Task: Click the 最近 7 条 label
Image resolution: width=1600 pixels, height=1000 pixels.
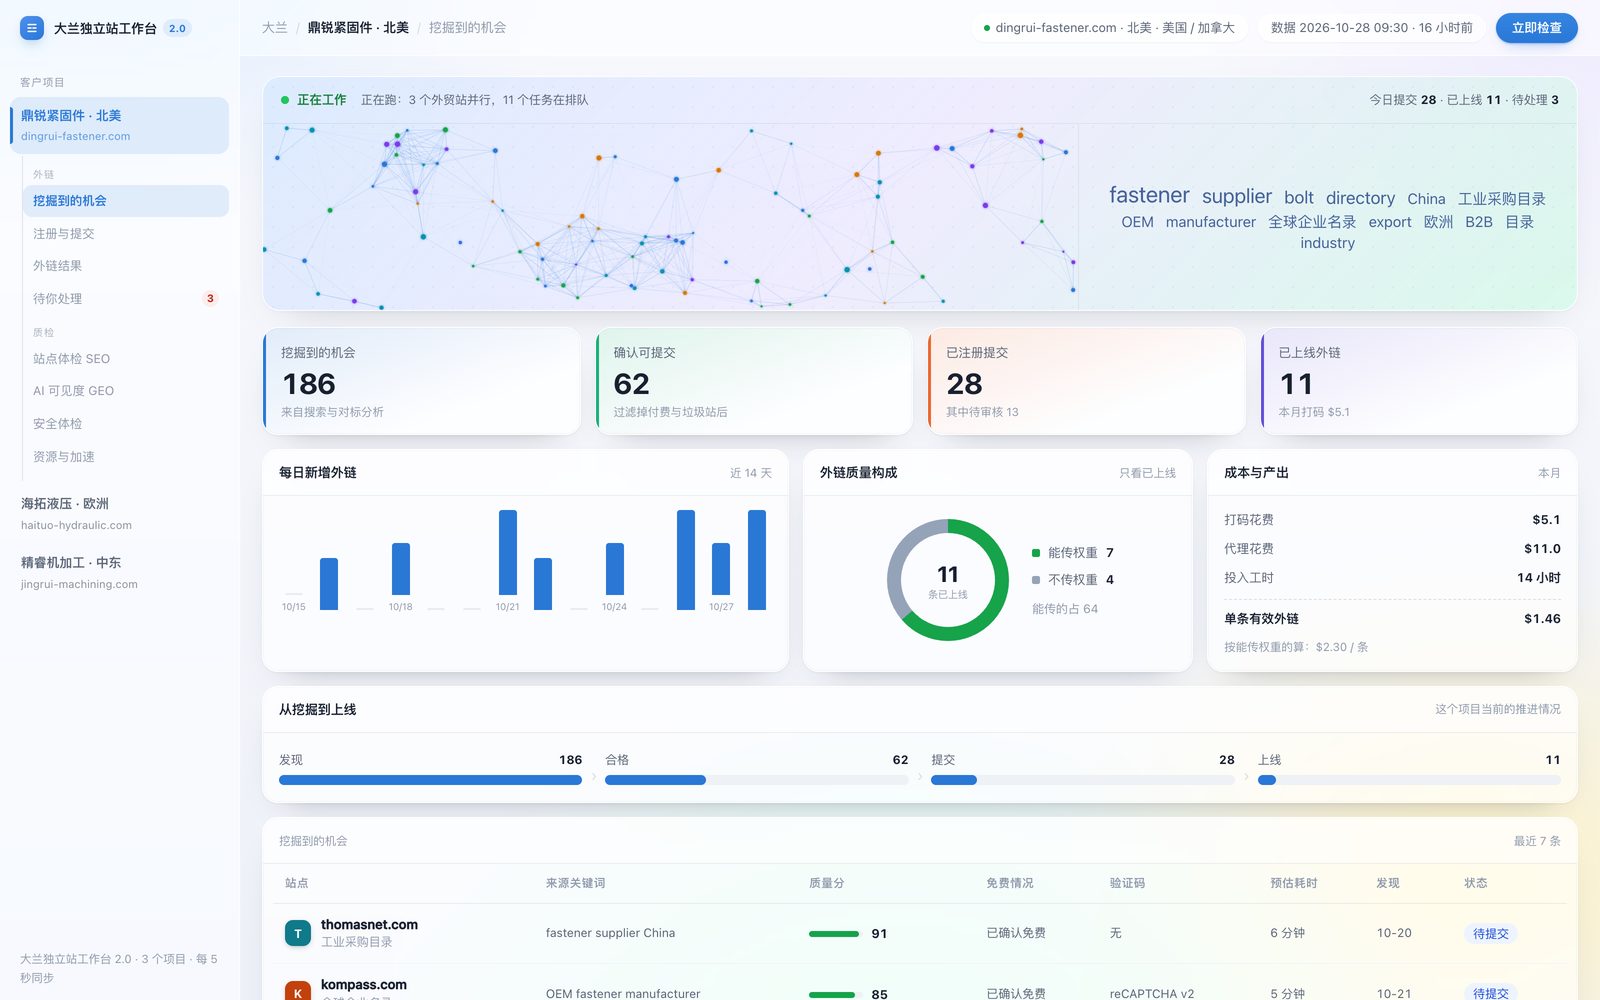Action: (1537, 841)
